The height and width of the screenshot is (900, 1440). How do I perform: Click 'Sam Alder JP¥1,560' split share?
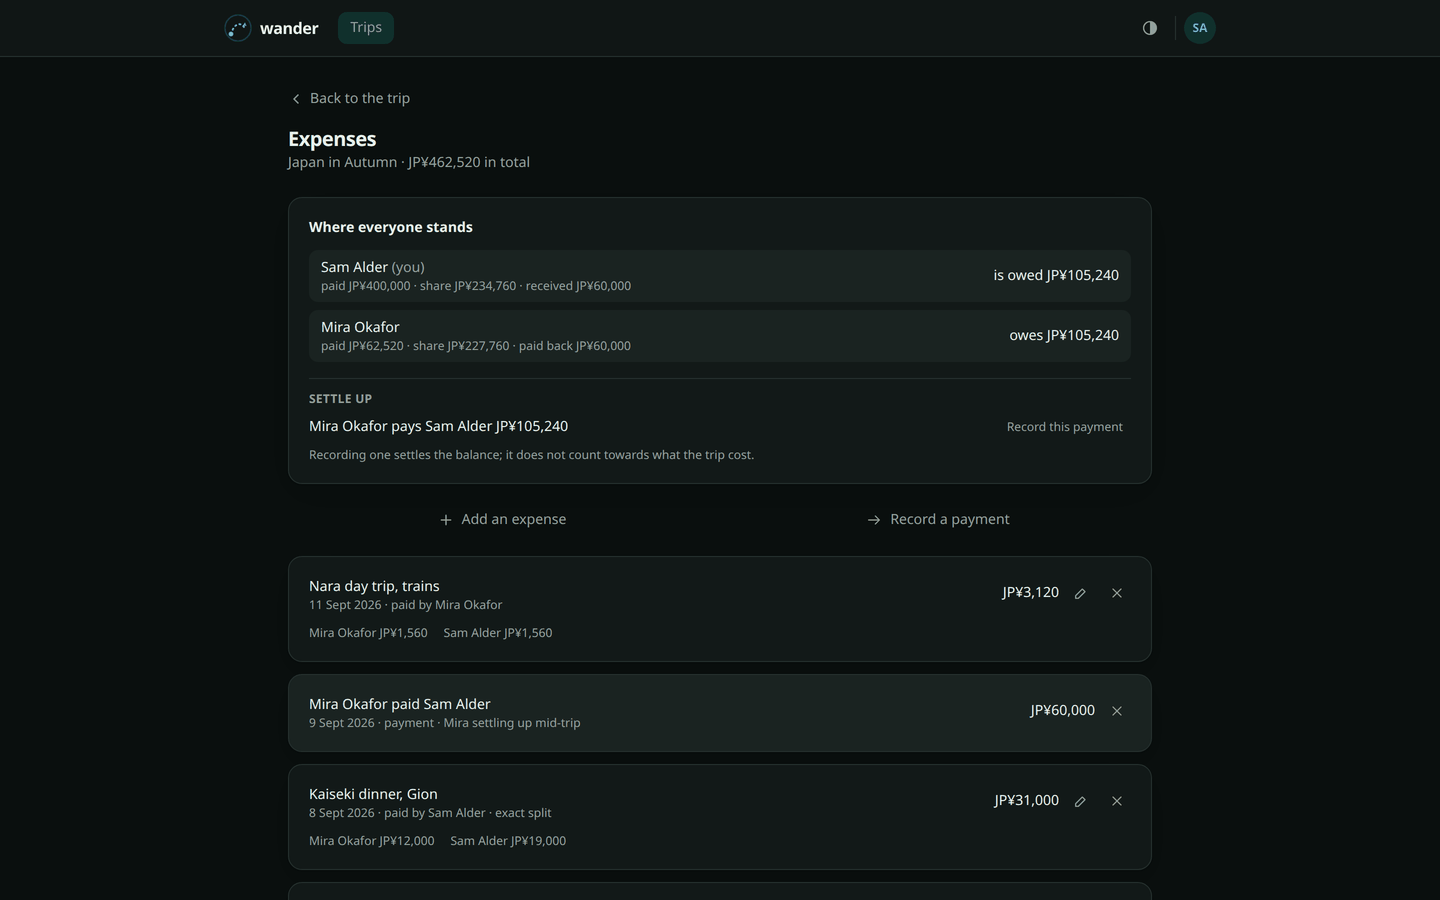click(498, 633)
